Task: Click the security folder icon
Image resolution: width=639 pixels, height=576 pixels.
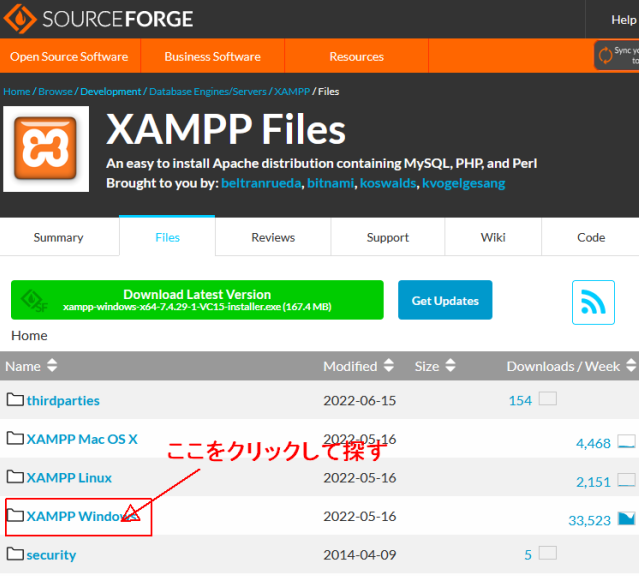Action: click(15, 554)
